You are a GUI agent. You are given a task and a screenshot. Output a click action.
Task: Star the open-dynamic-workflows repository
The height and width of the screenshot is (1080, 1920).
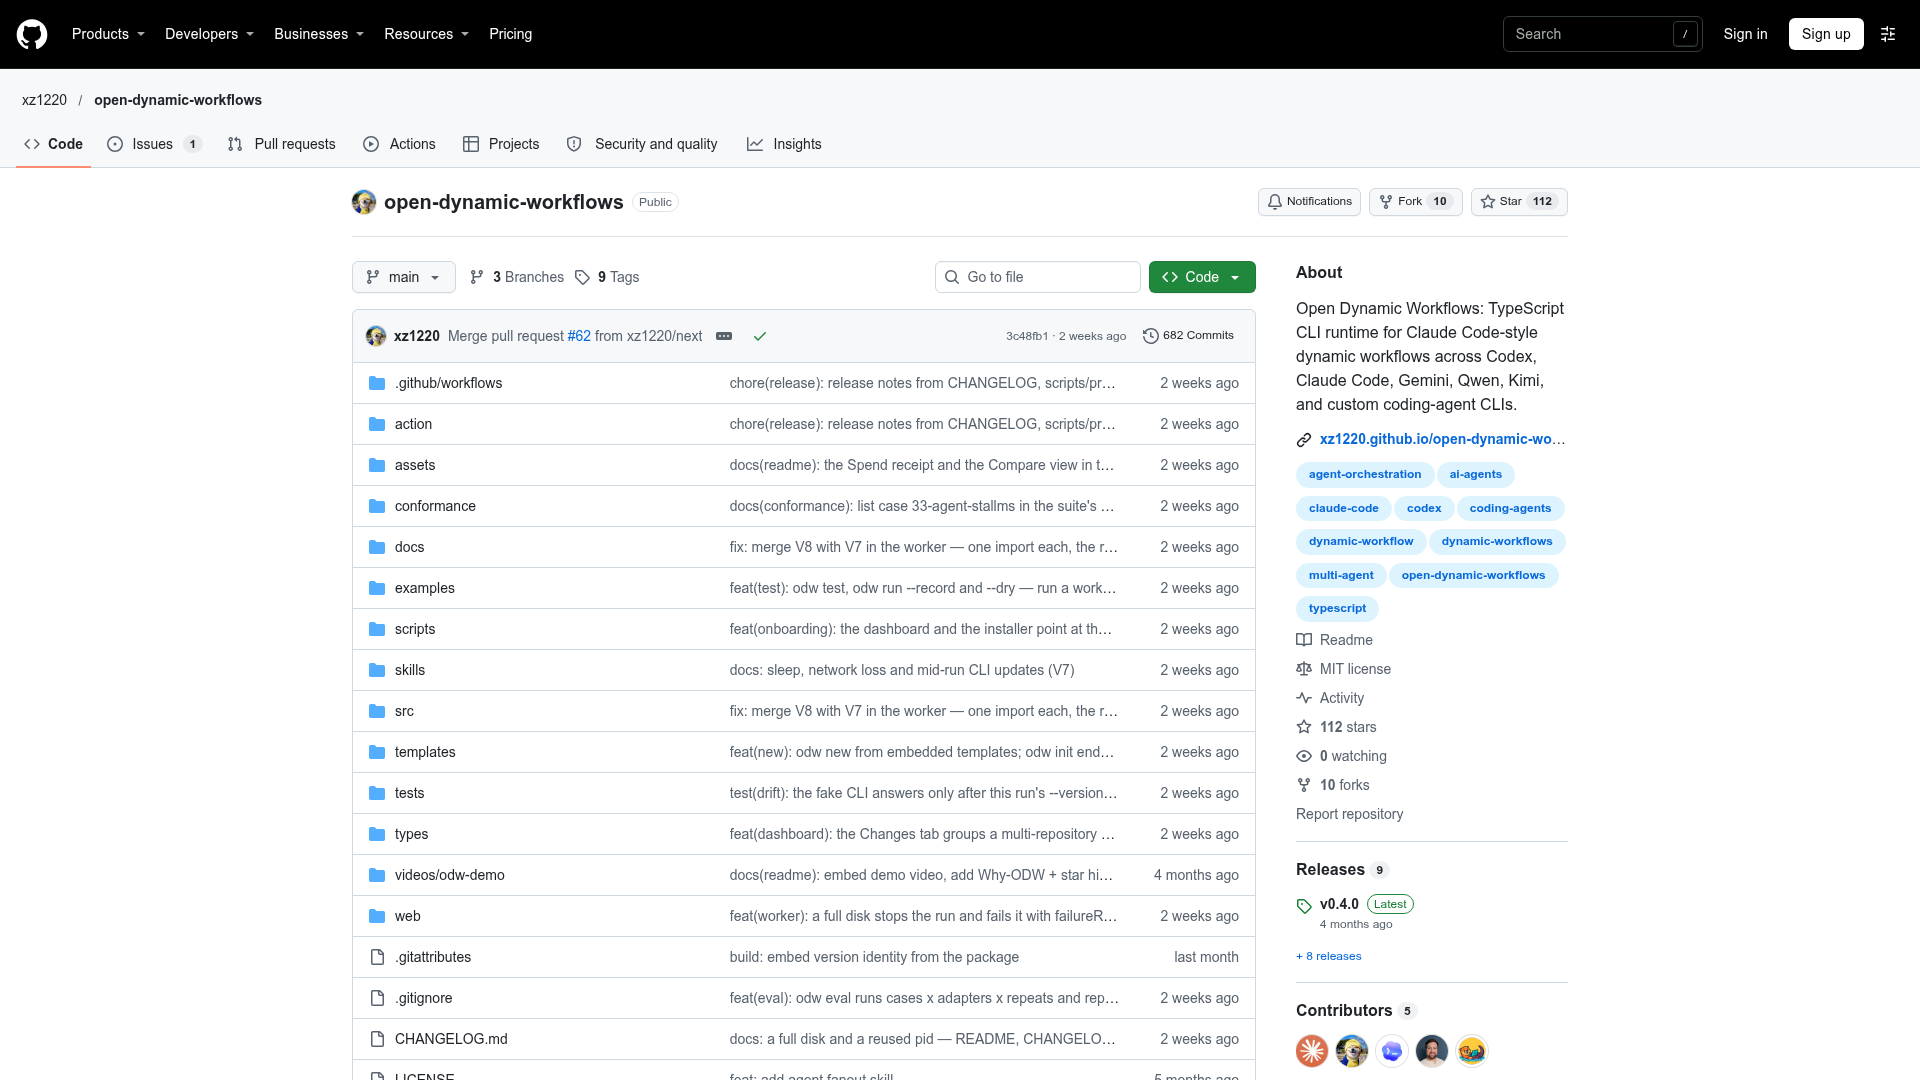pos(1519,202)
